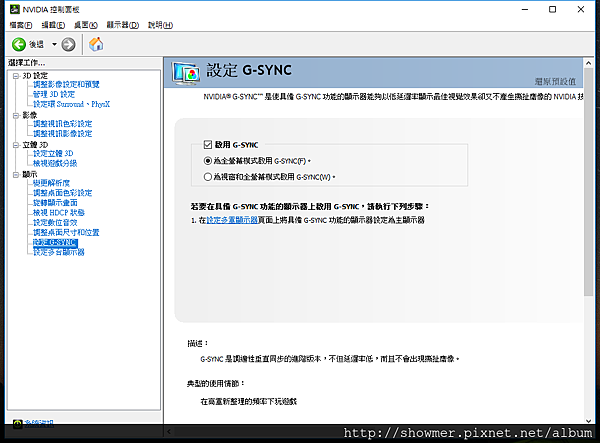Click the G-SYNC monitor icon in header

(x=186, y=73)
